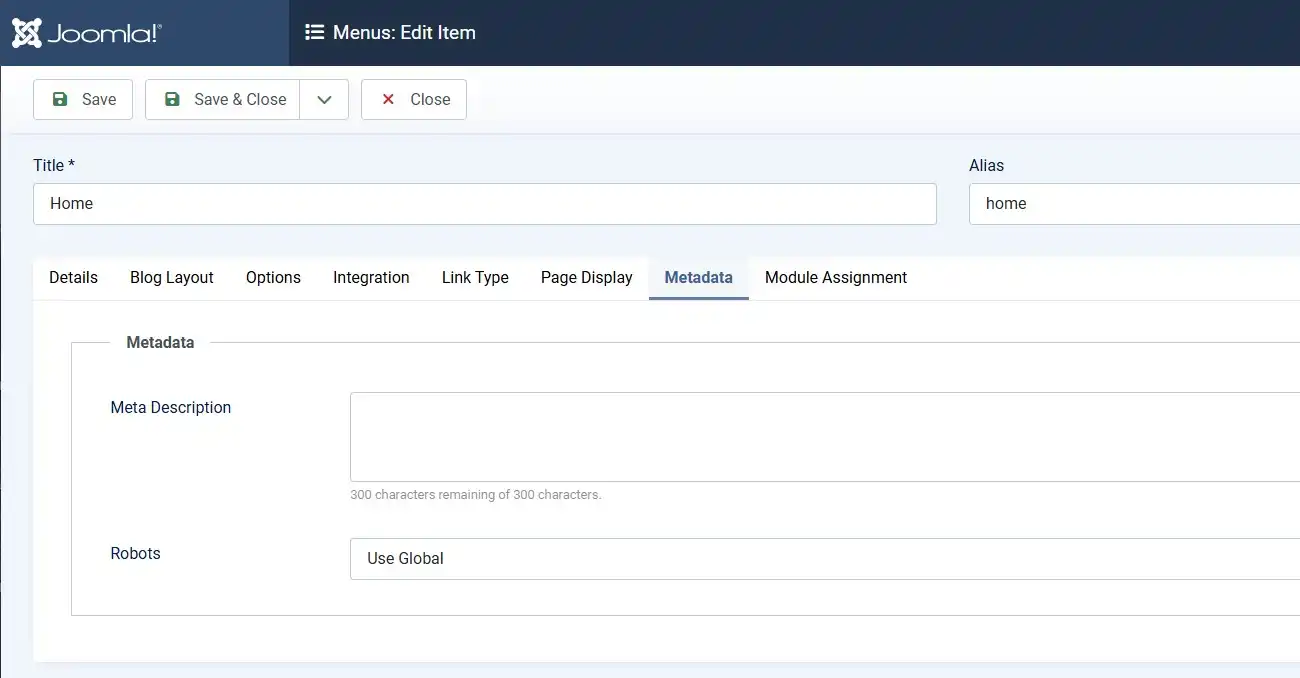Click the Save button

83,99
